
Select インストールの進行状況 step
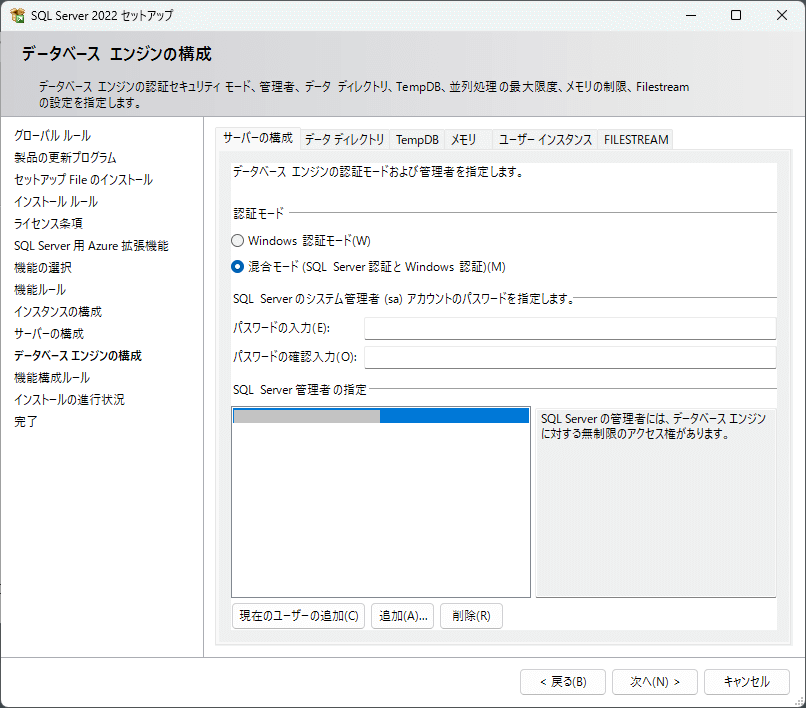tap(69, 400)
